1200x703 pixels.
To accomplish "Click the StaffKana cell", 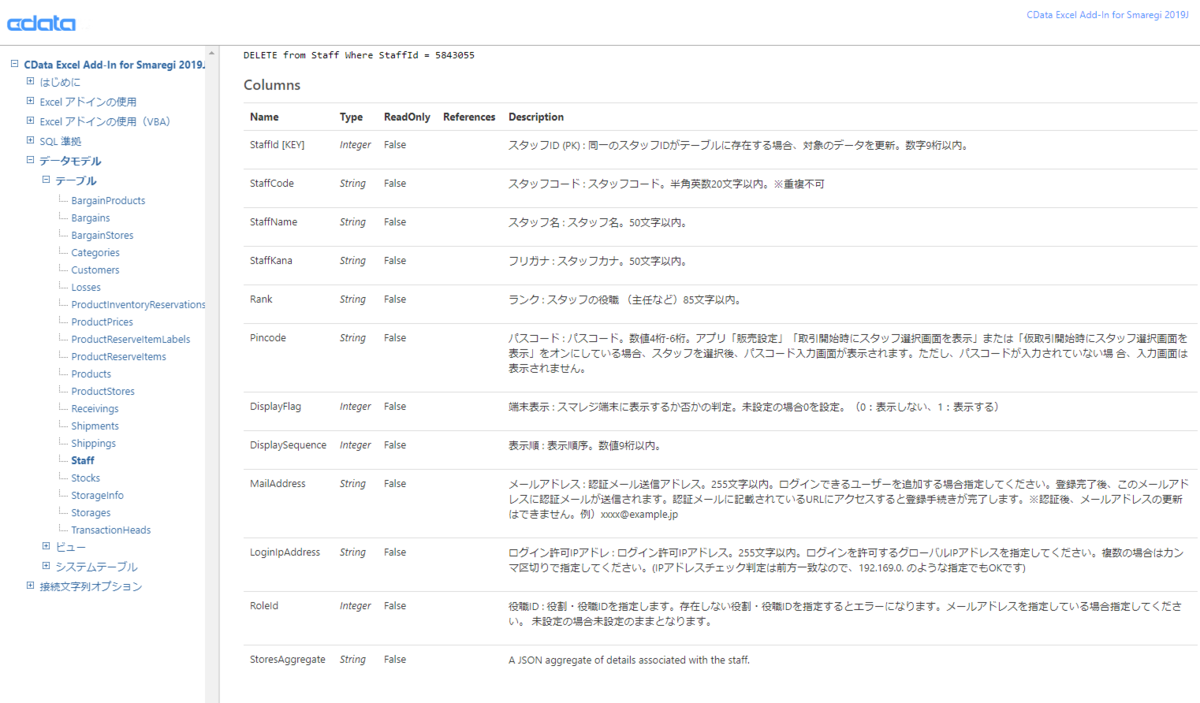I will pyautogui.click(x=271, y=261).
